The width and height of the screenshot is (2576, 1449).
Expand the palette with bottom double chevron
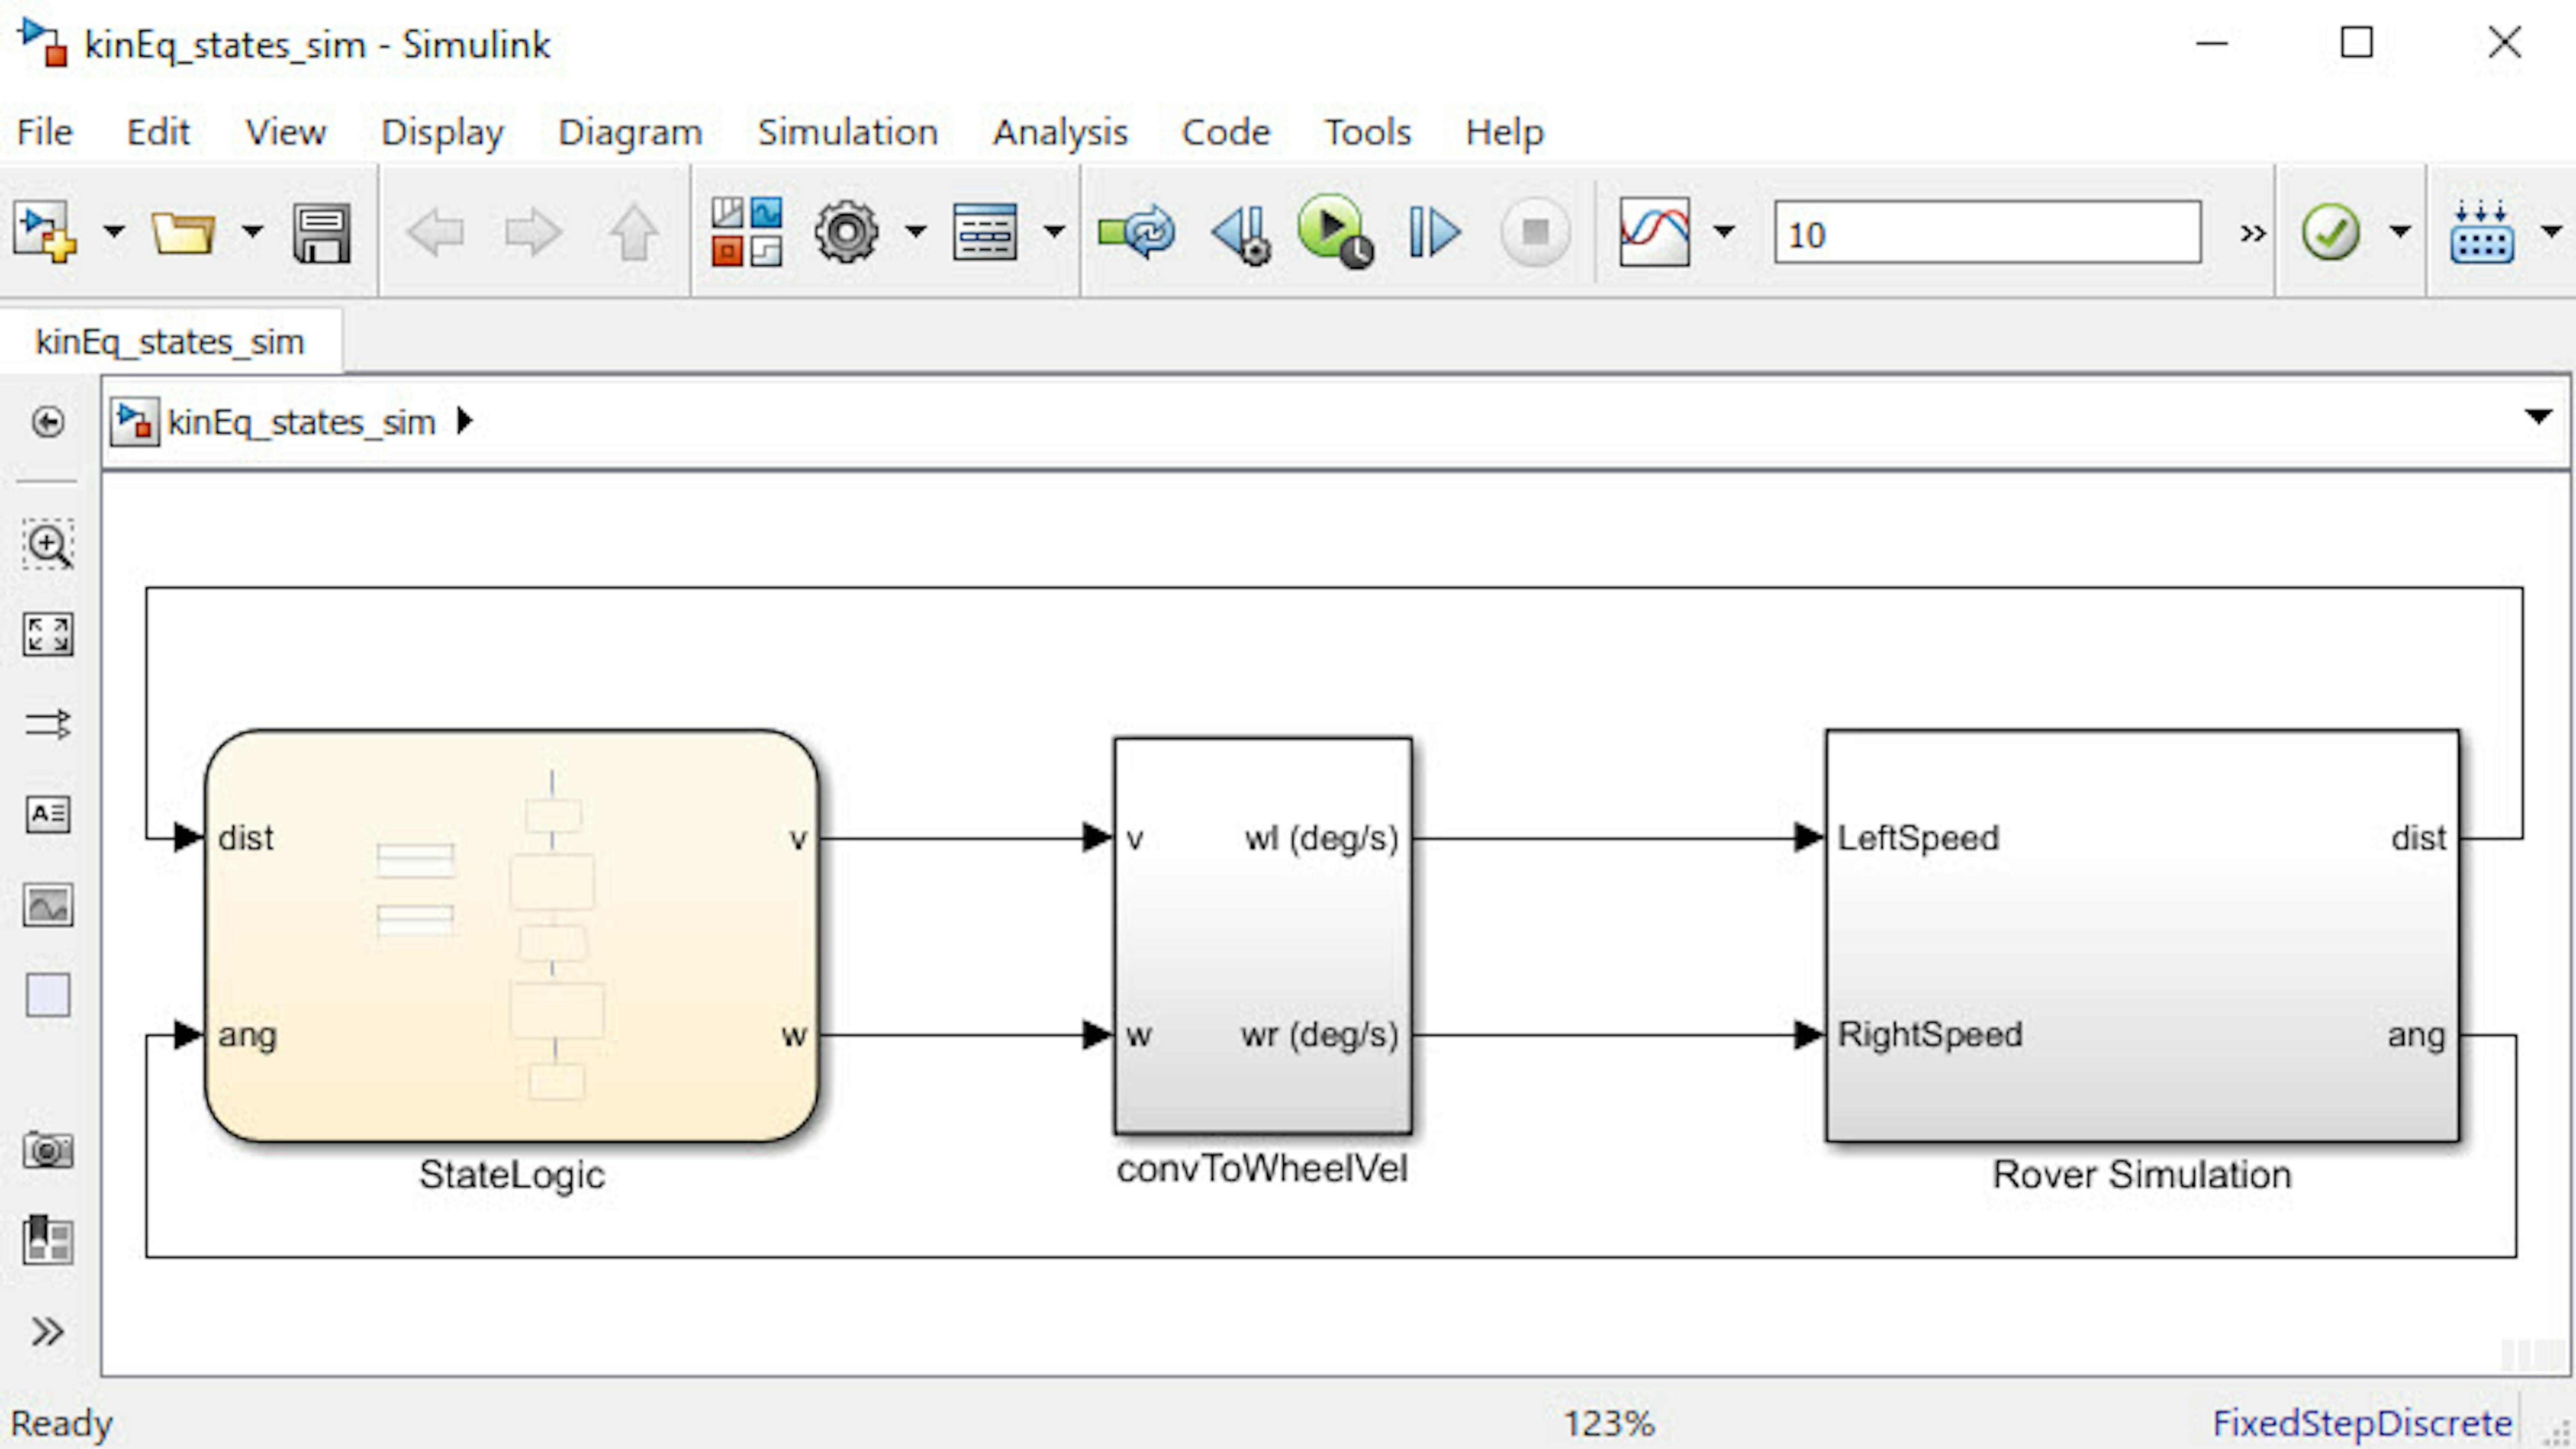coord(48,1331)
